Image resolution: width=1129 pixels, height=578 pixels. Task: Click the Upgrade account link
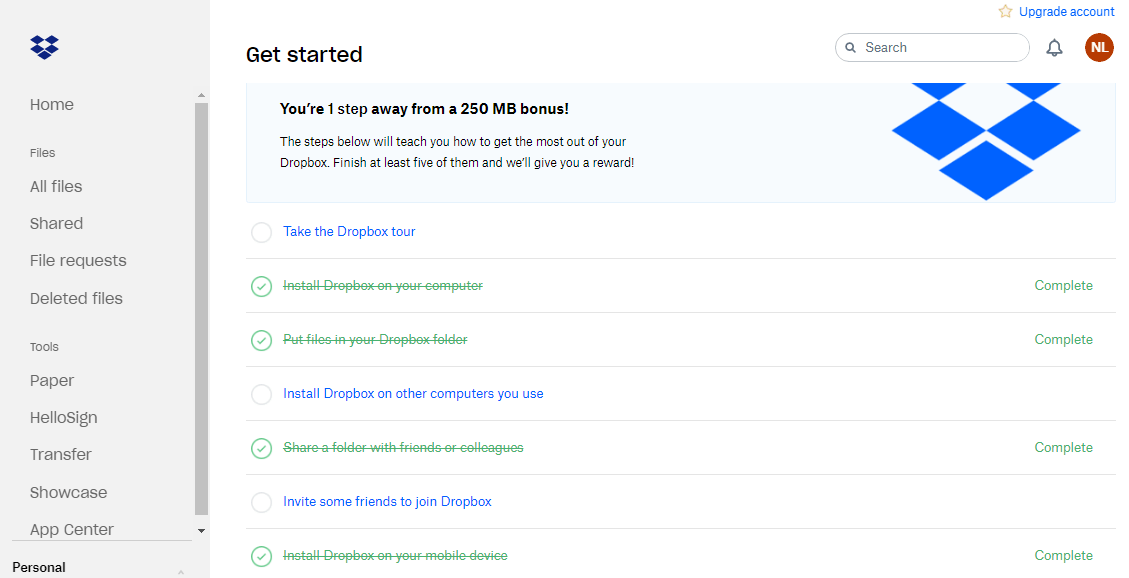[x=1066, y=11]
